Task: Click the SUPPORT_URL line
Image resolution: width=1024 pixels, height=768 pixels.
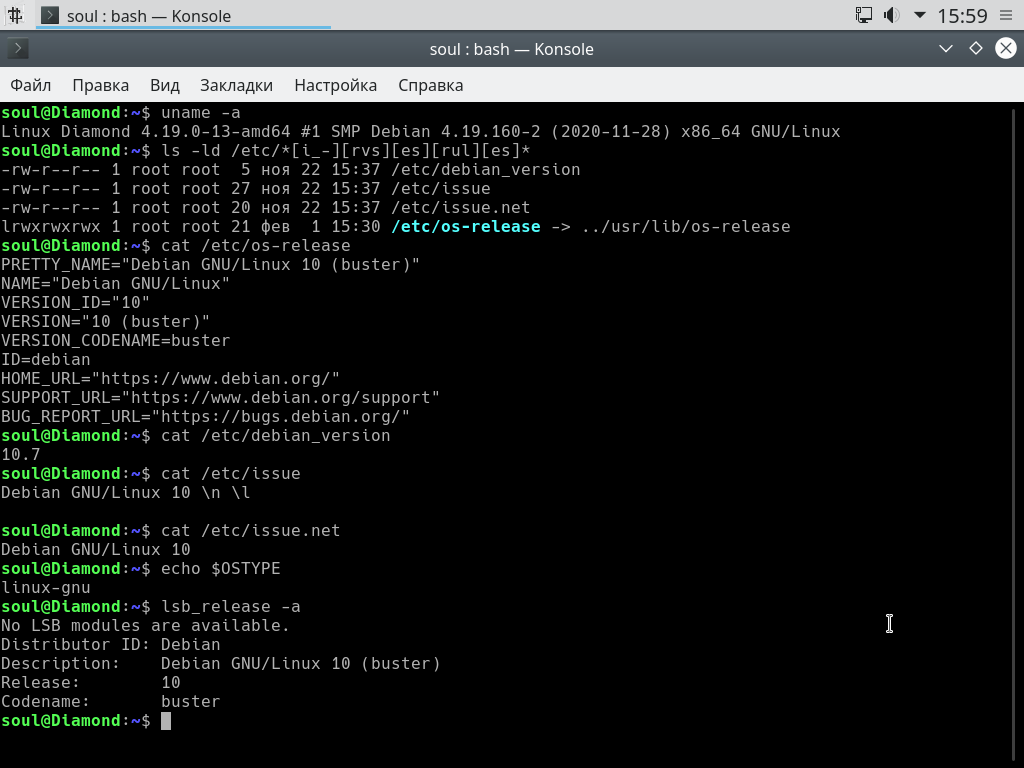Action: [x=220, y=398]
